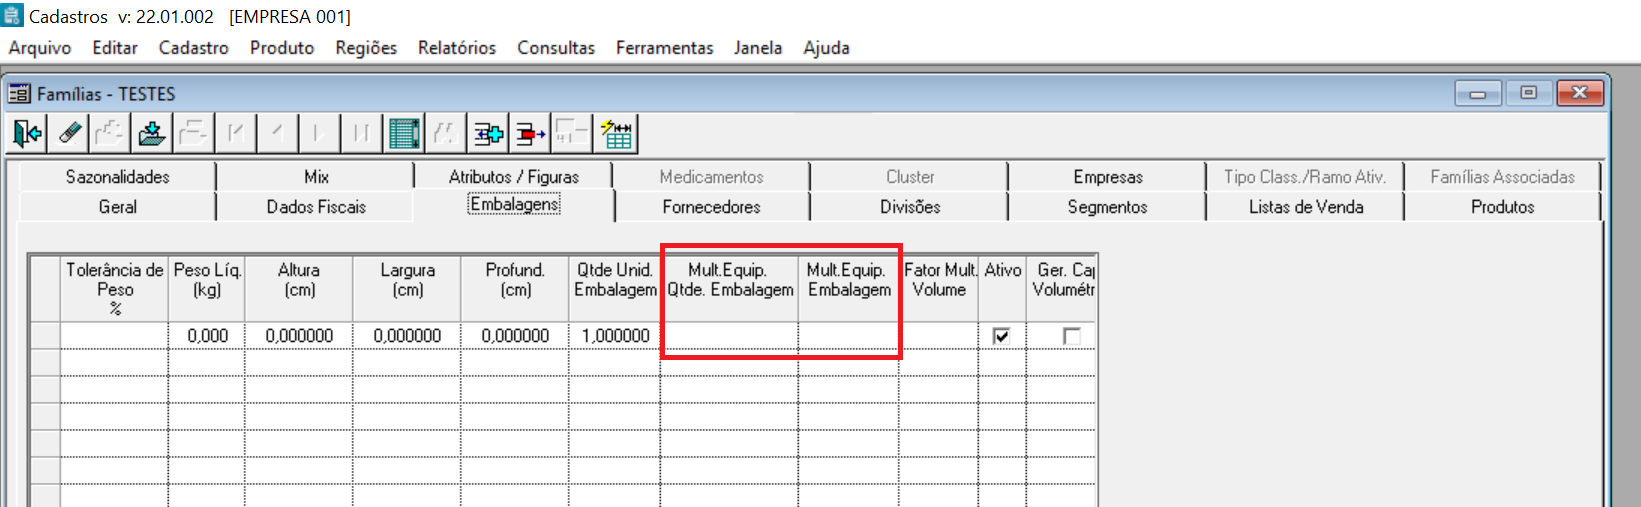Screen dimensions: 1641x507
Task: Click the lightning column width grid icon
Action: pos(616,133)
